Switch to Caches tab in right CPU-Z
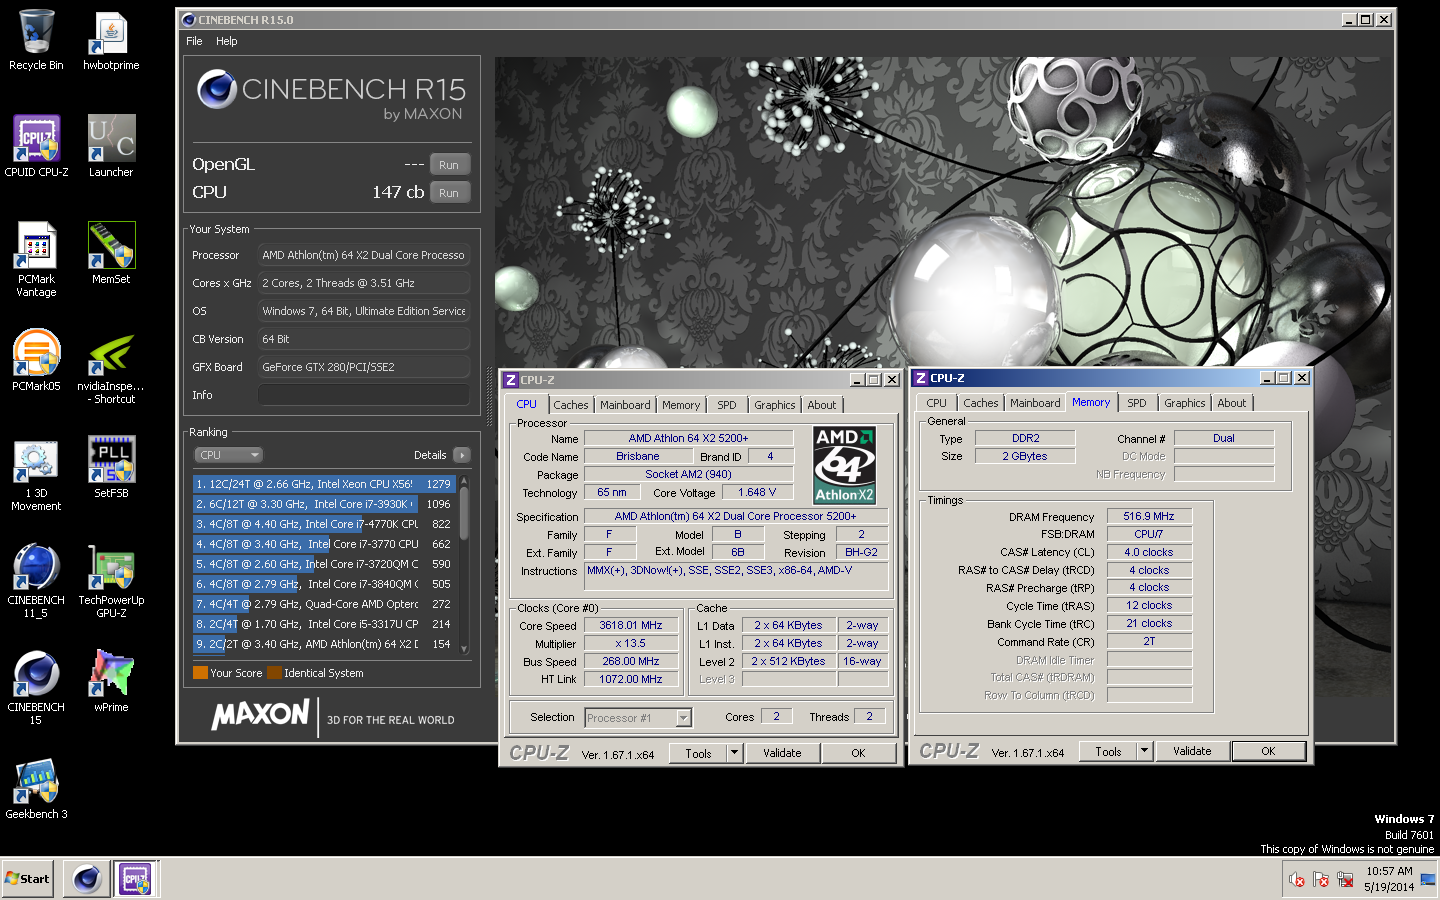Viewport: 1440px width, 900px height. pyautogui.click(x=981, y=403)
